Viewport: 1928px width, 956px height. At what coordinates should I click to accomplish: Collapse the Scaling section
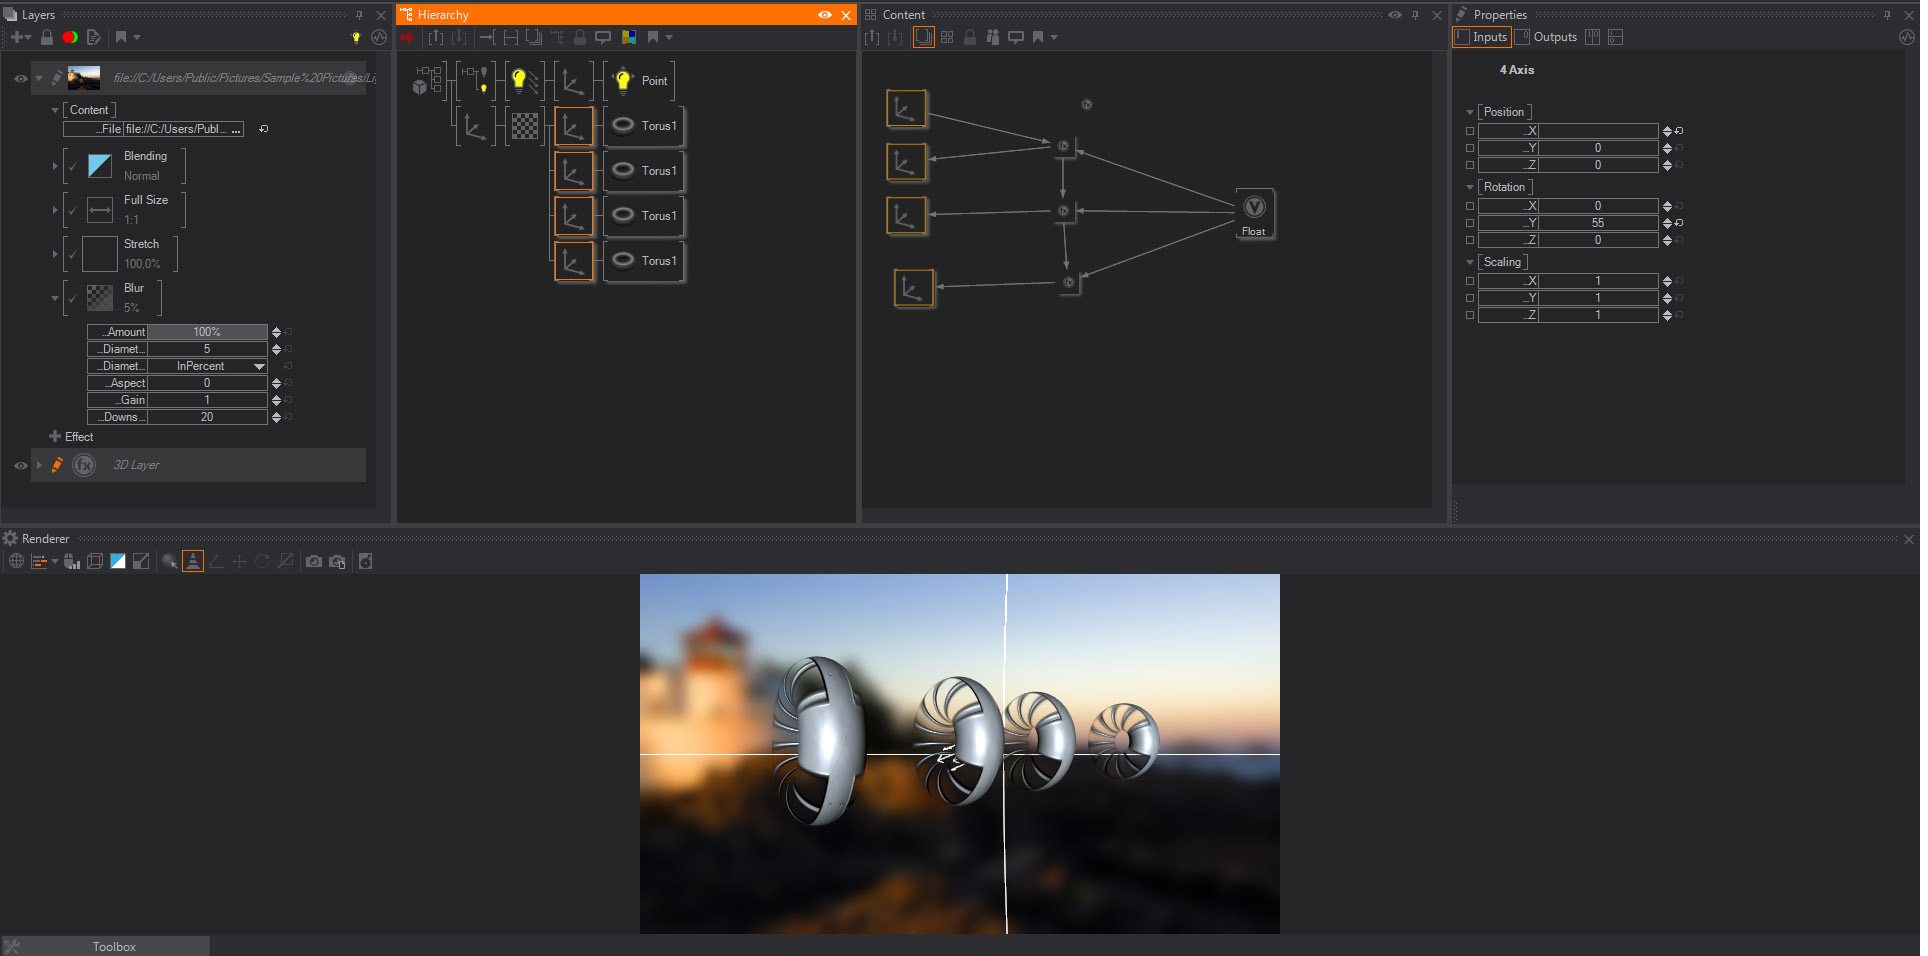coord(1470,262)
